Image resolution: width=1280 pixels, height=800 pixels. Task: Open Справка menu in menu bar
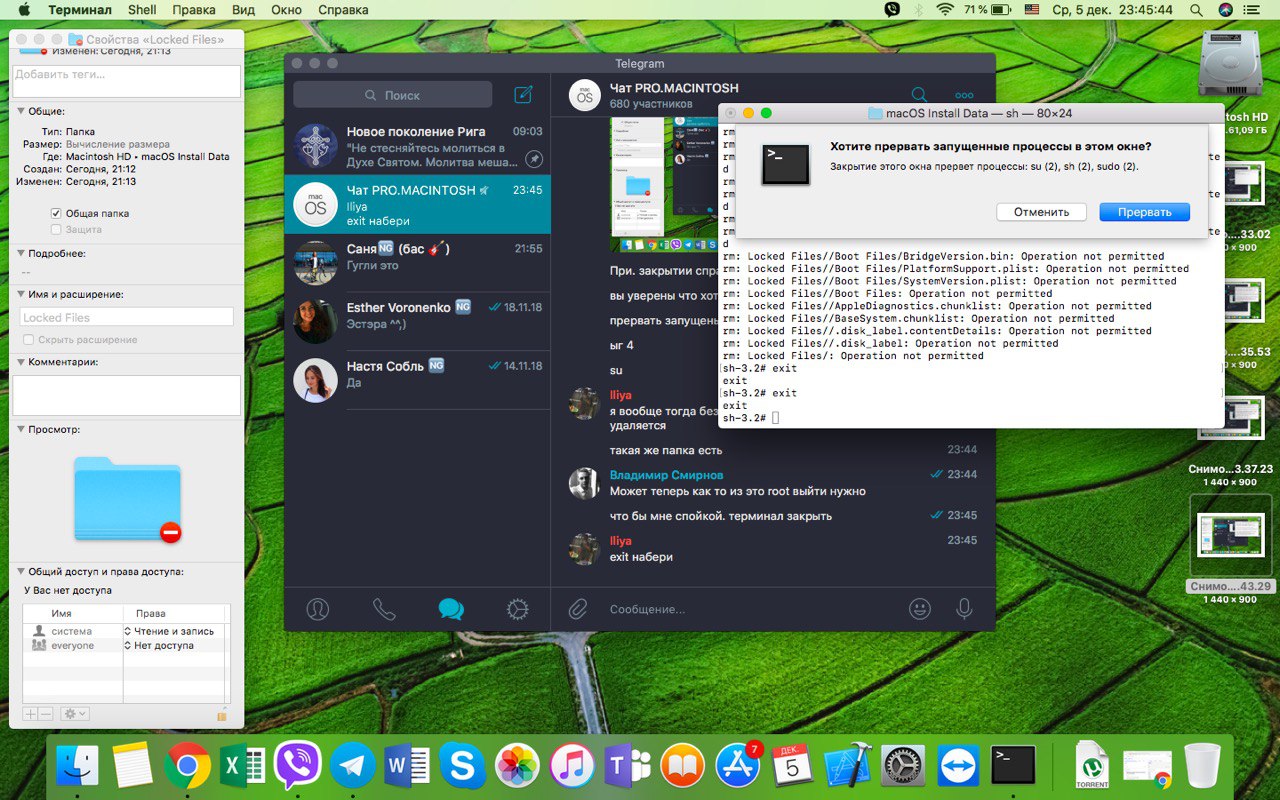[343, 9]
